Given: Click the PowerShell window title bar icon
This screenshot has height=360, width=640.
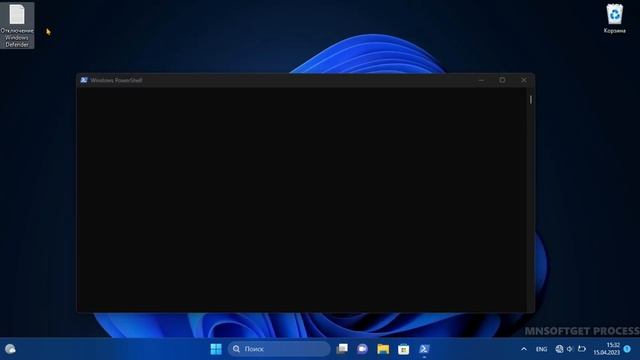Looking at the screenshot, I should point(84,80).
